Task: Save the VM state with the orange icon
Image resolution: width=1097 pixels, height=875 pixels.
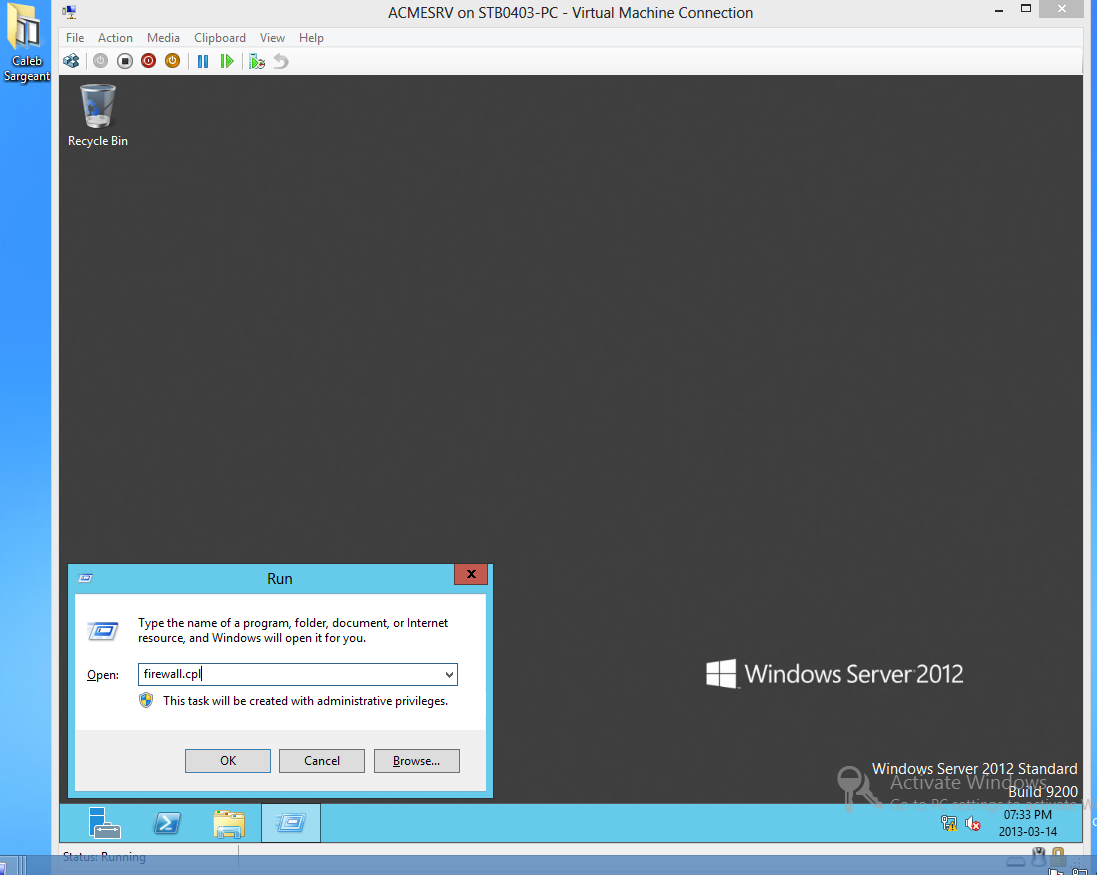Action: (x=172, y=62)
